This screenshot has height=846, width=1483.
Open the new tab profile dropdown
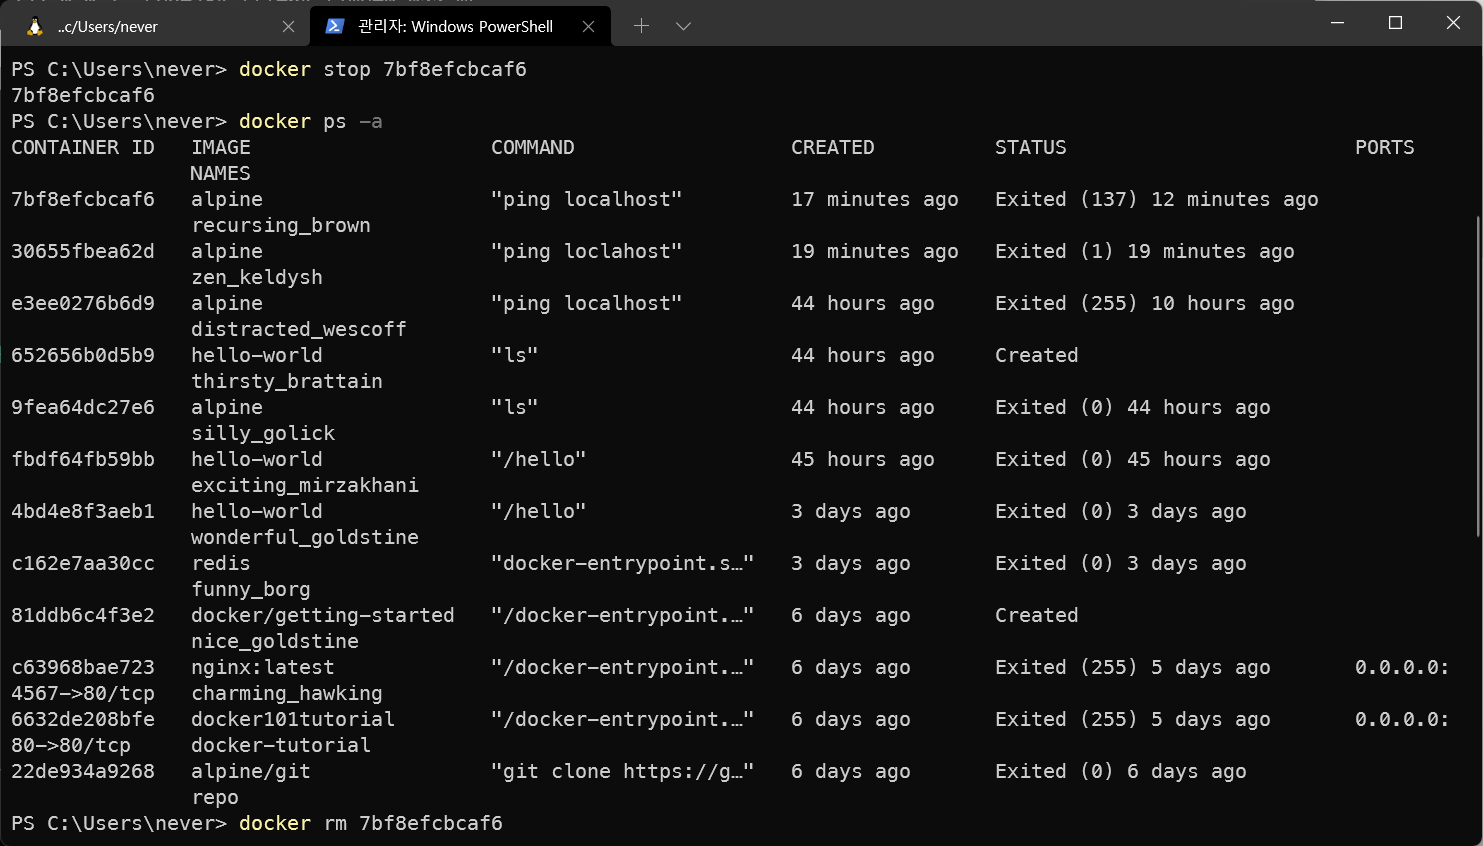[x=683, y=26]
